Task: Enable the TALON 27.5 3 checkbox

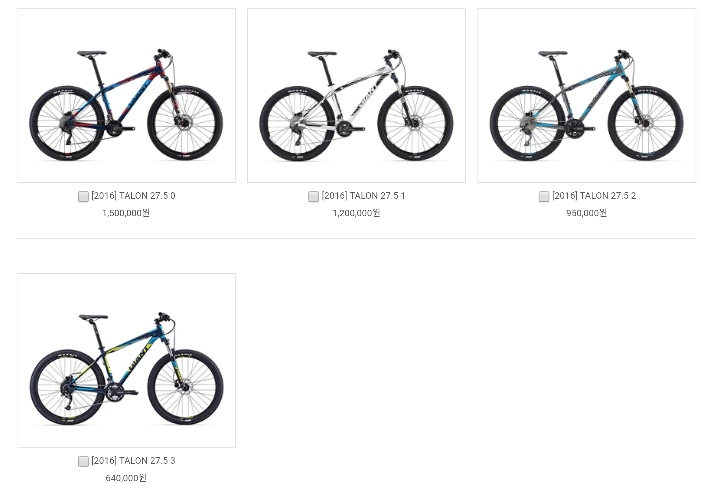Action: (83, 461)
